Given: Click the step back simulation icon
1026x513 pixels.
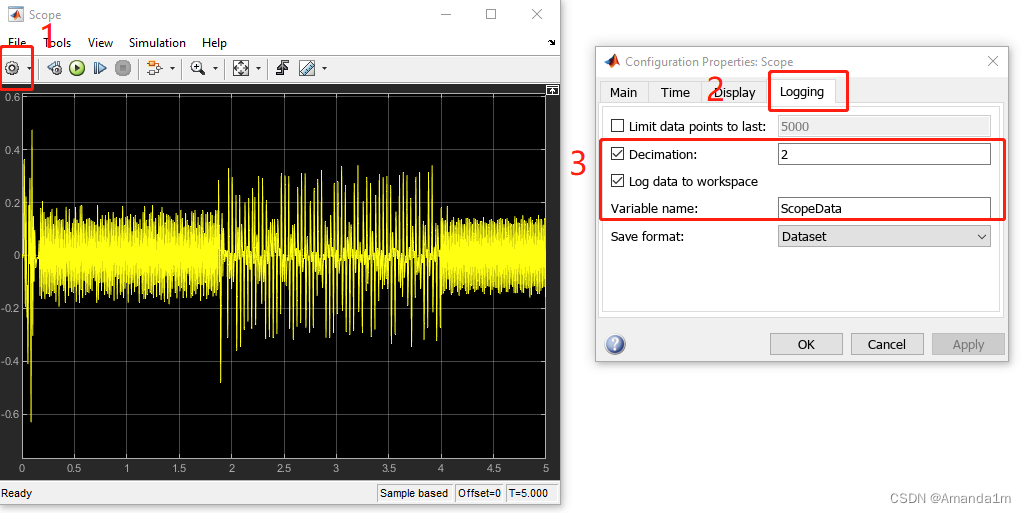Looking at the screenshot, I should 55,68.
